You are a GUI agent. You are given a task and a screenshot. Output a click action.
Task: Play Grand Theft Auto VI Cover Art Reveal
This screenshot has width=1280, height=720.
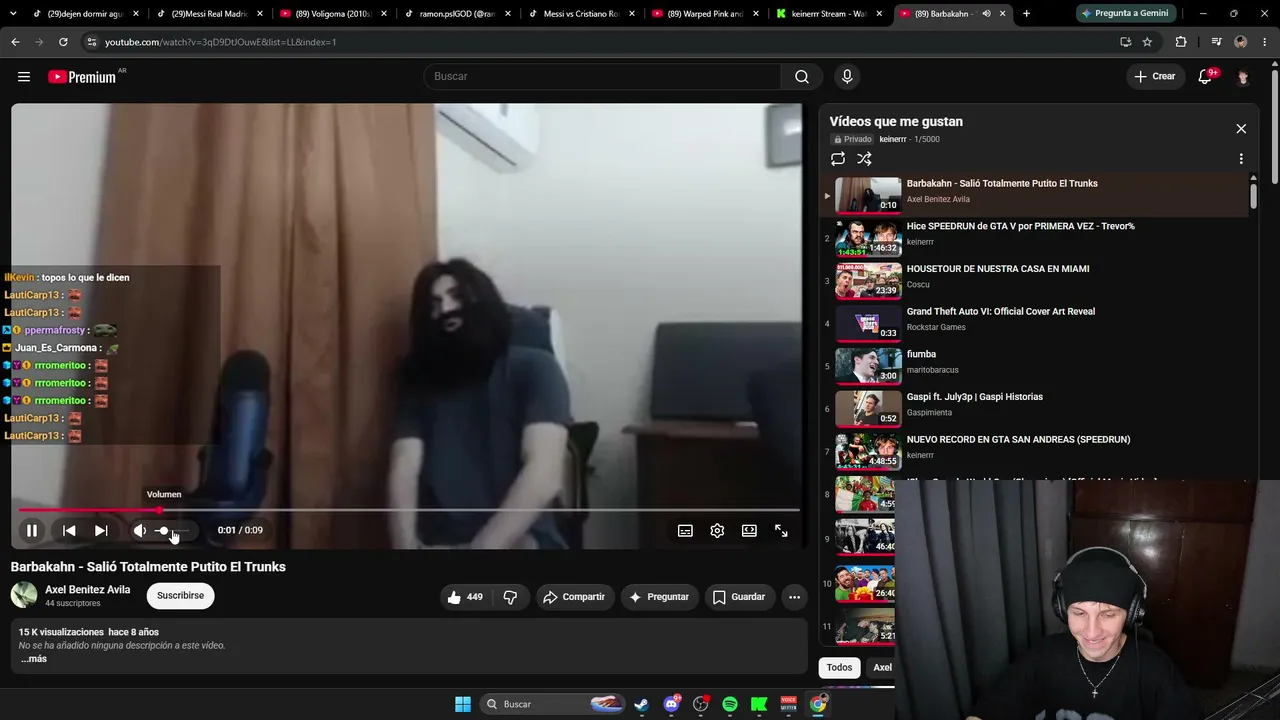tap(1035, 323)
